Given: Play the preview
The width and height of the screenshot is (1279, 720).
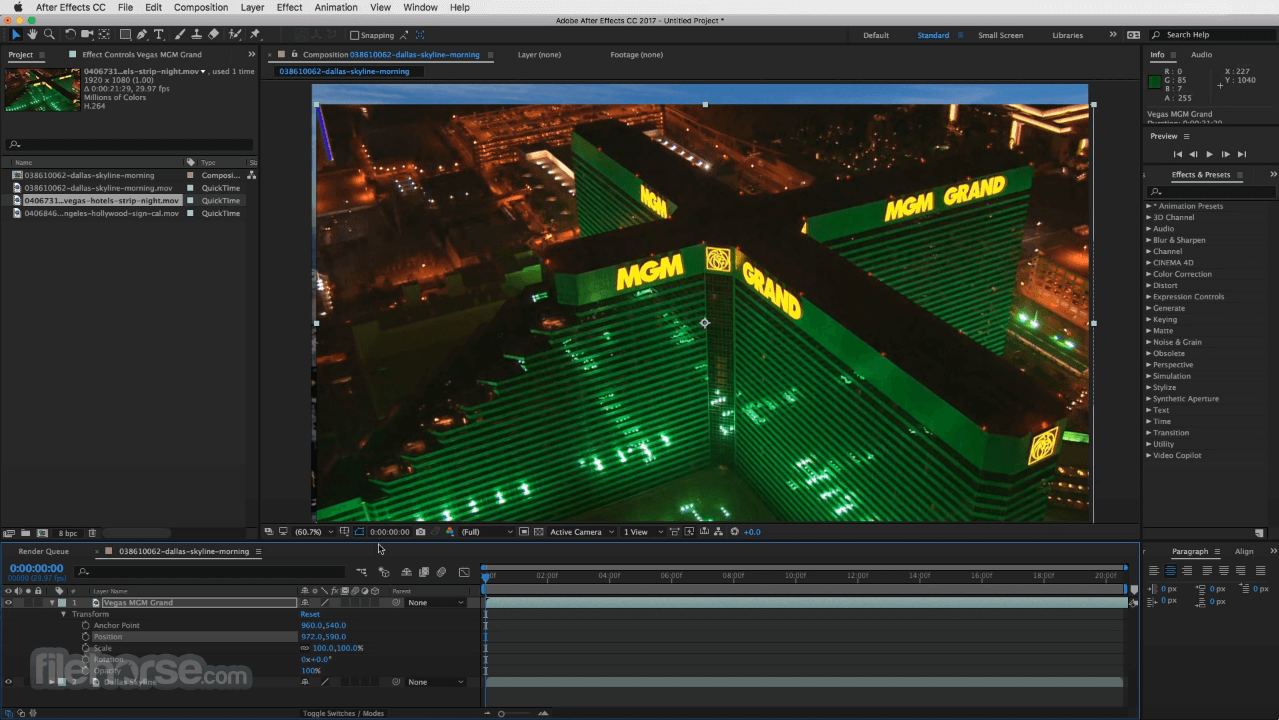Looking at the screenshot, I should (1209, 154).
